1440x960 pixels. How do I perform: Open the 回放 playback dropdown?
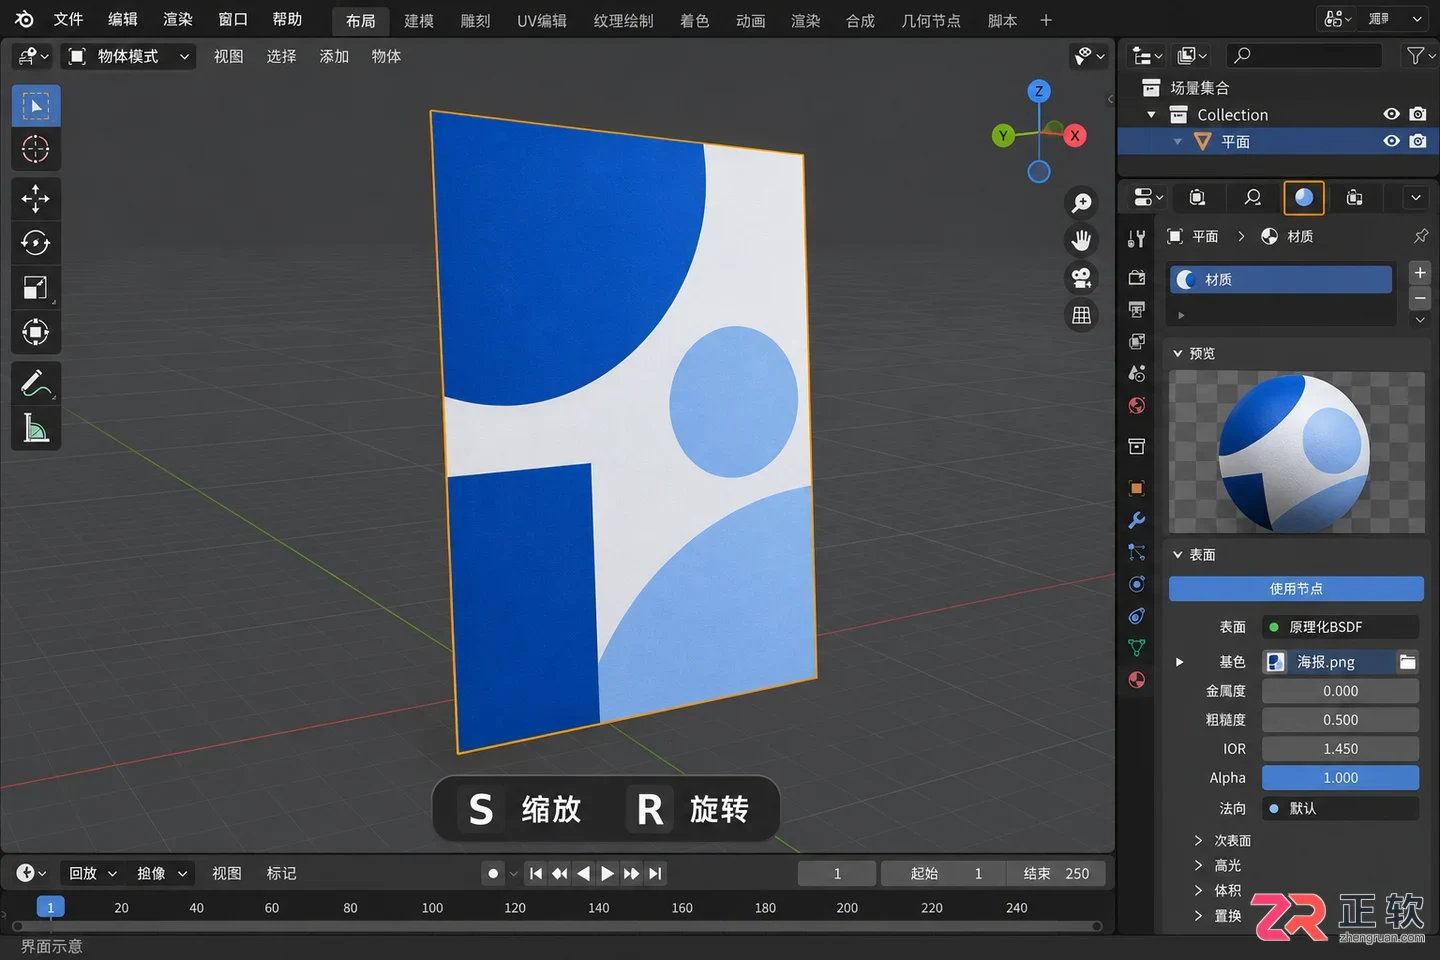point(93,874)
